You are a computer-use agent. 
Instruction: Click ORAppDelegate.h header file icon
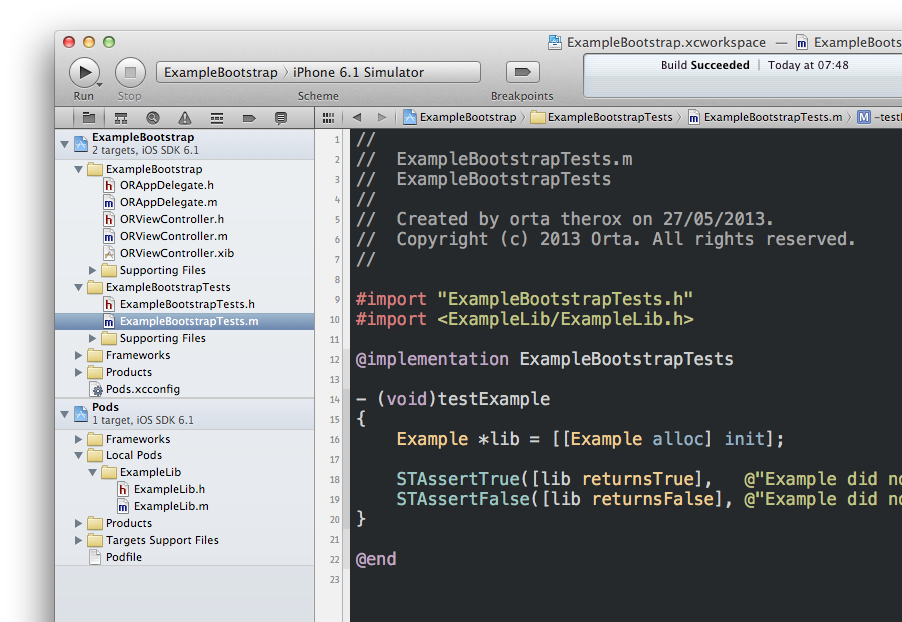pos(109,185)
